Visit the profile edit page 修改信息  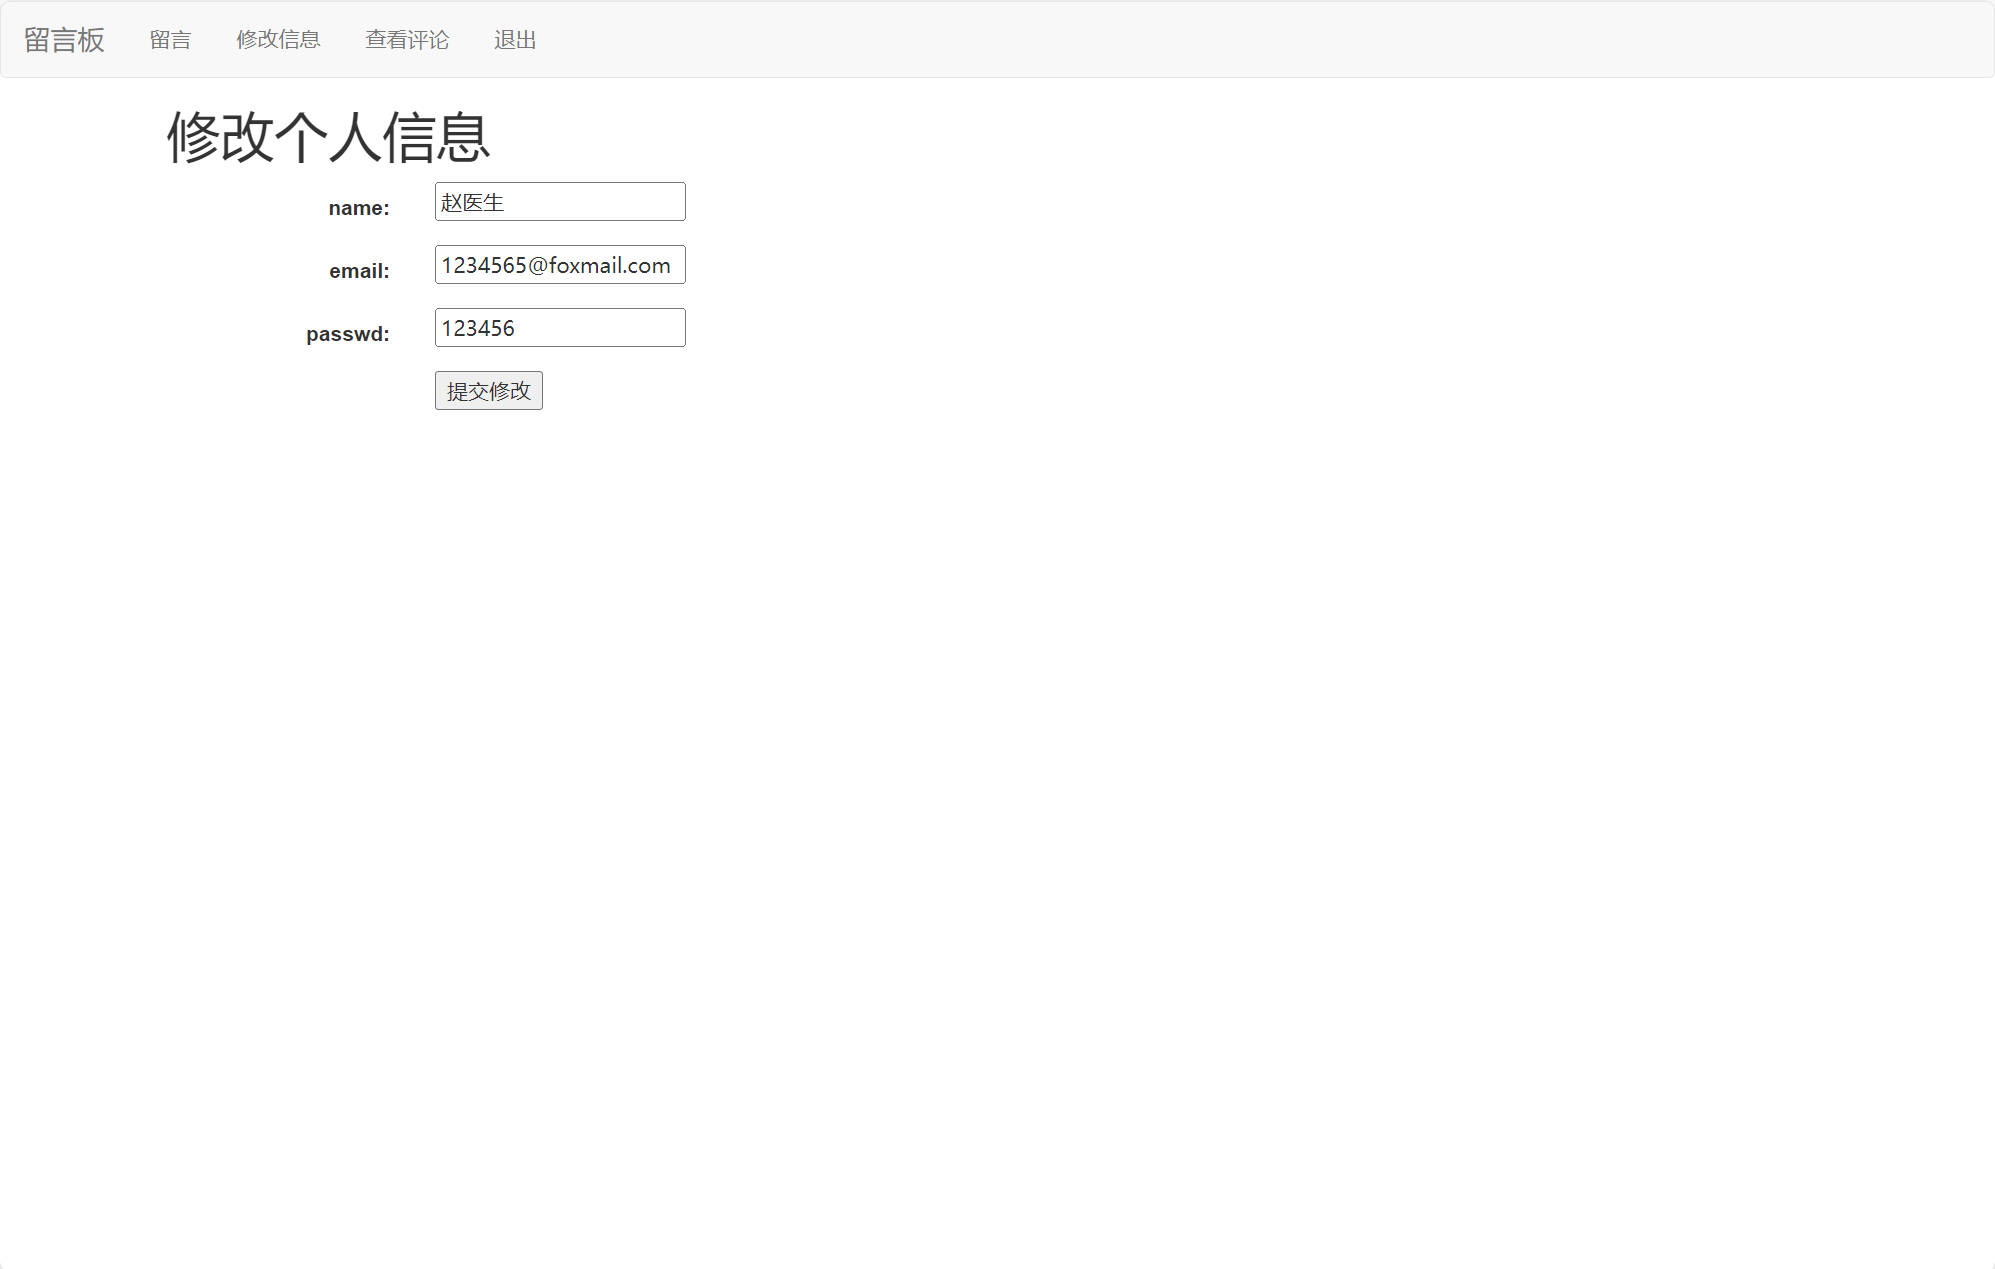click(278, 39)
